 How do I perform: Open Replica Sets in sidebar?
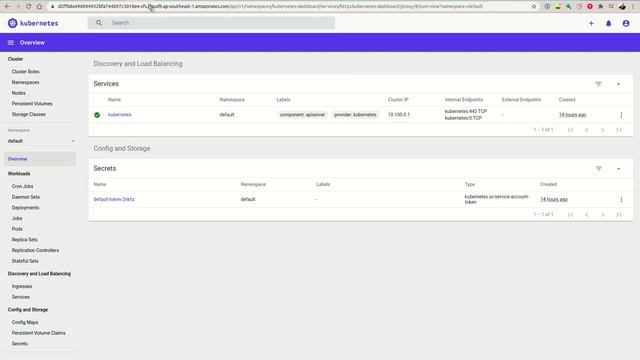coord(24,240)
